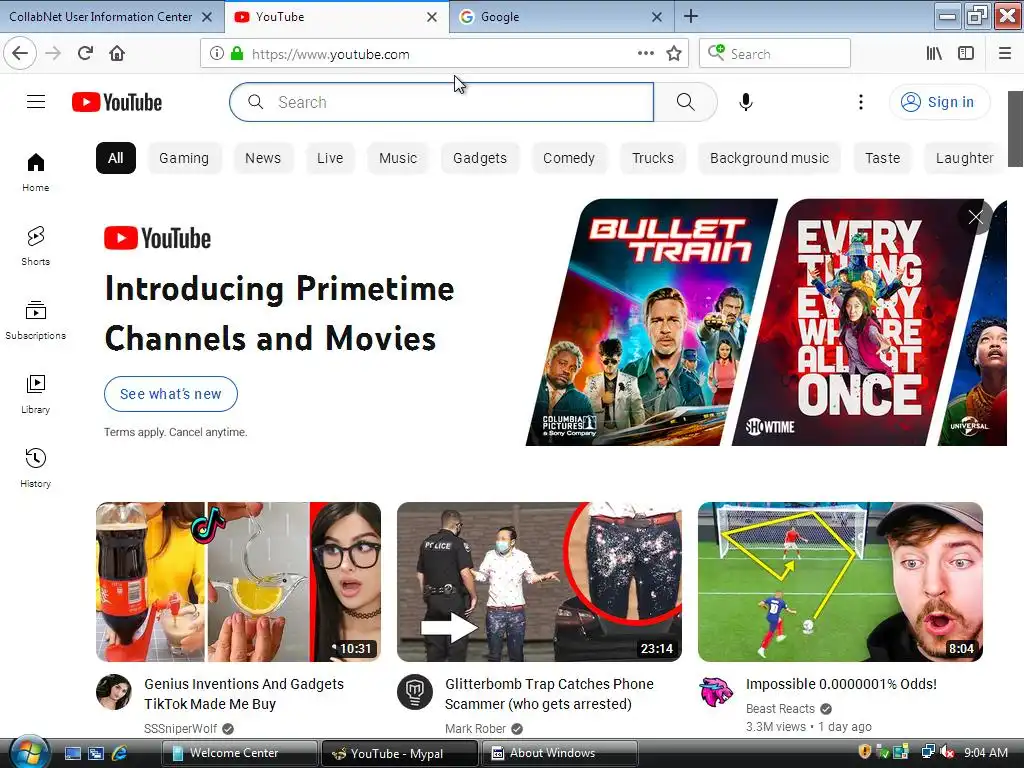Select the Gadgets filter chip

click(480, 158)
